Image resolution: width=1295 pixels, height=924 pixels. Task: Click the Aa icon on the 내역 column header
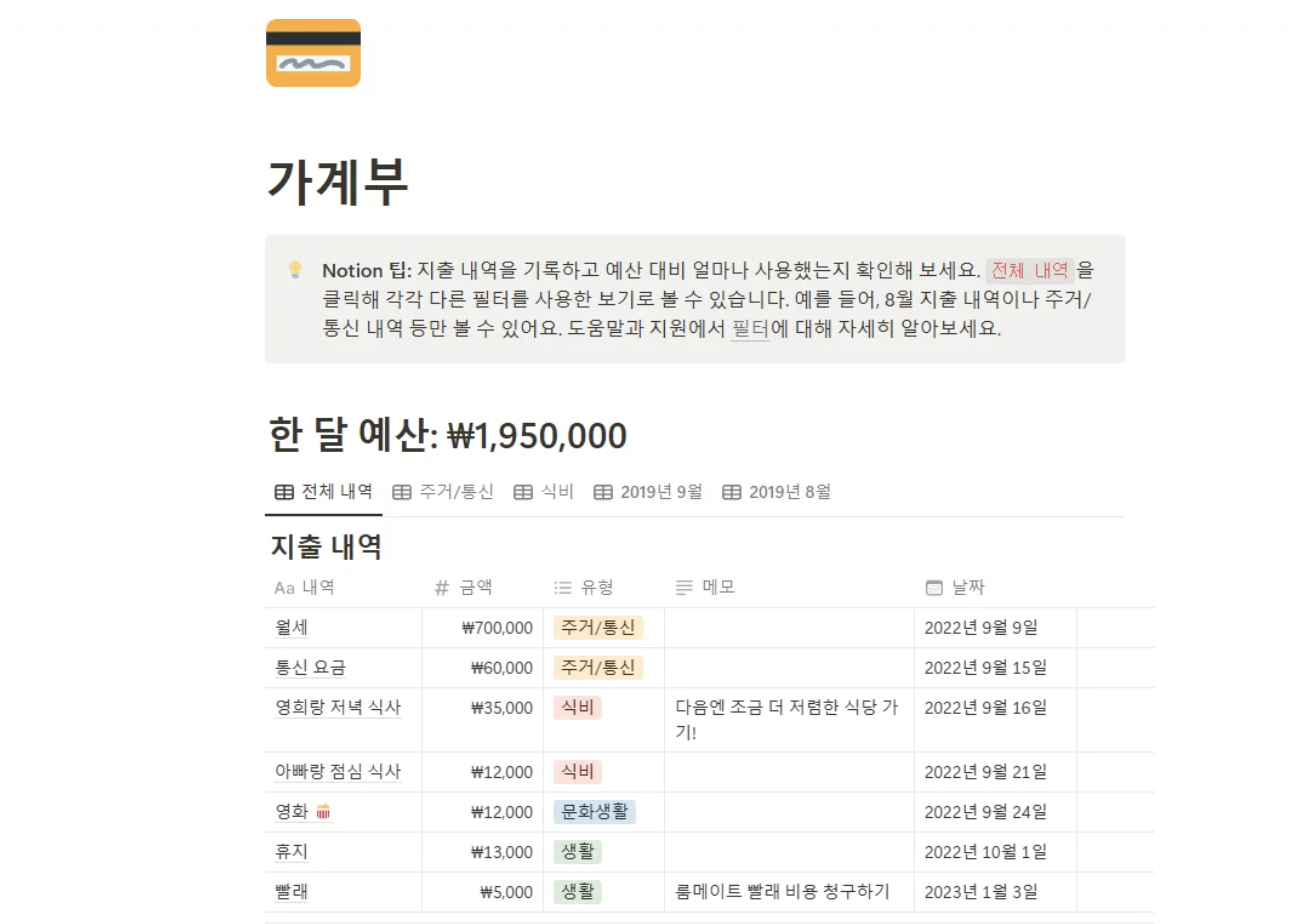pyautogui.click(x=282, y=587)
